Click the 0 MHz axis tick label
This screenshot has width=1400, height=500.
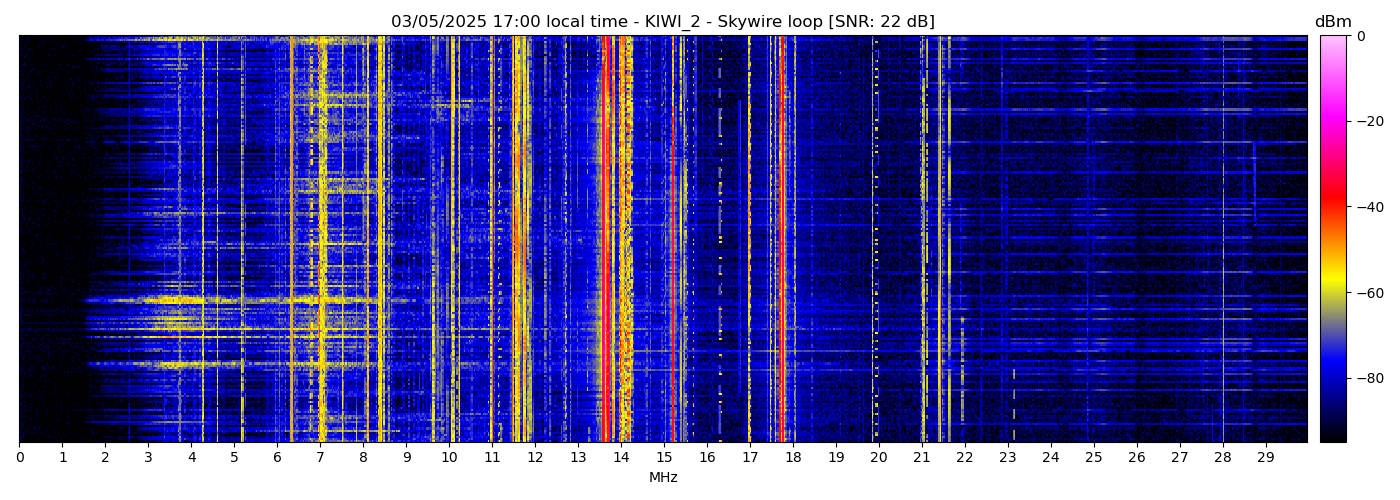click(x=19, y=458)
